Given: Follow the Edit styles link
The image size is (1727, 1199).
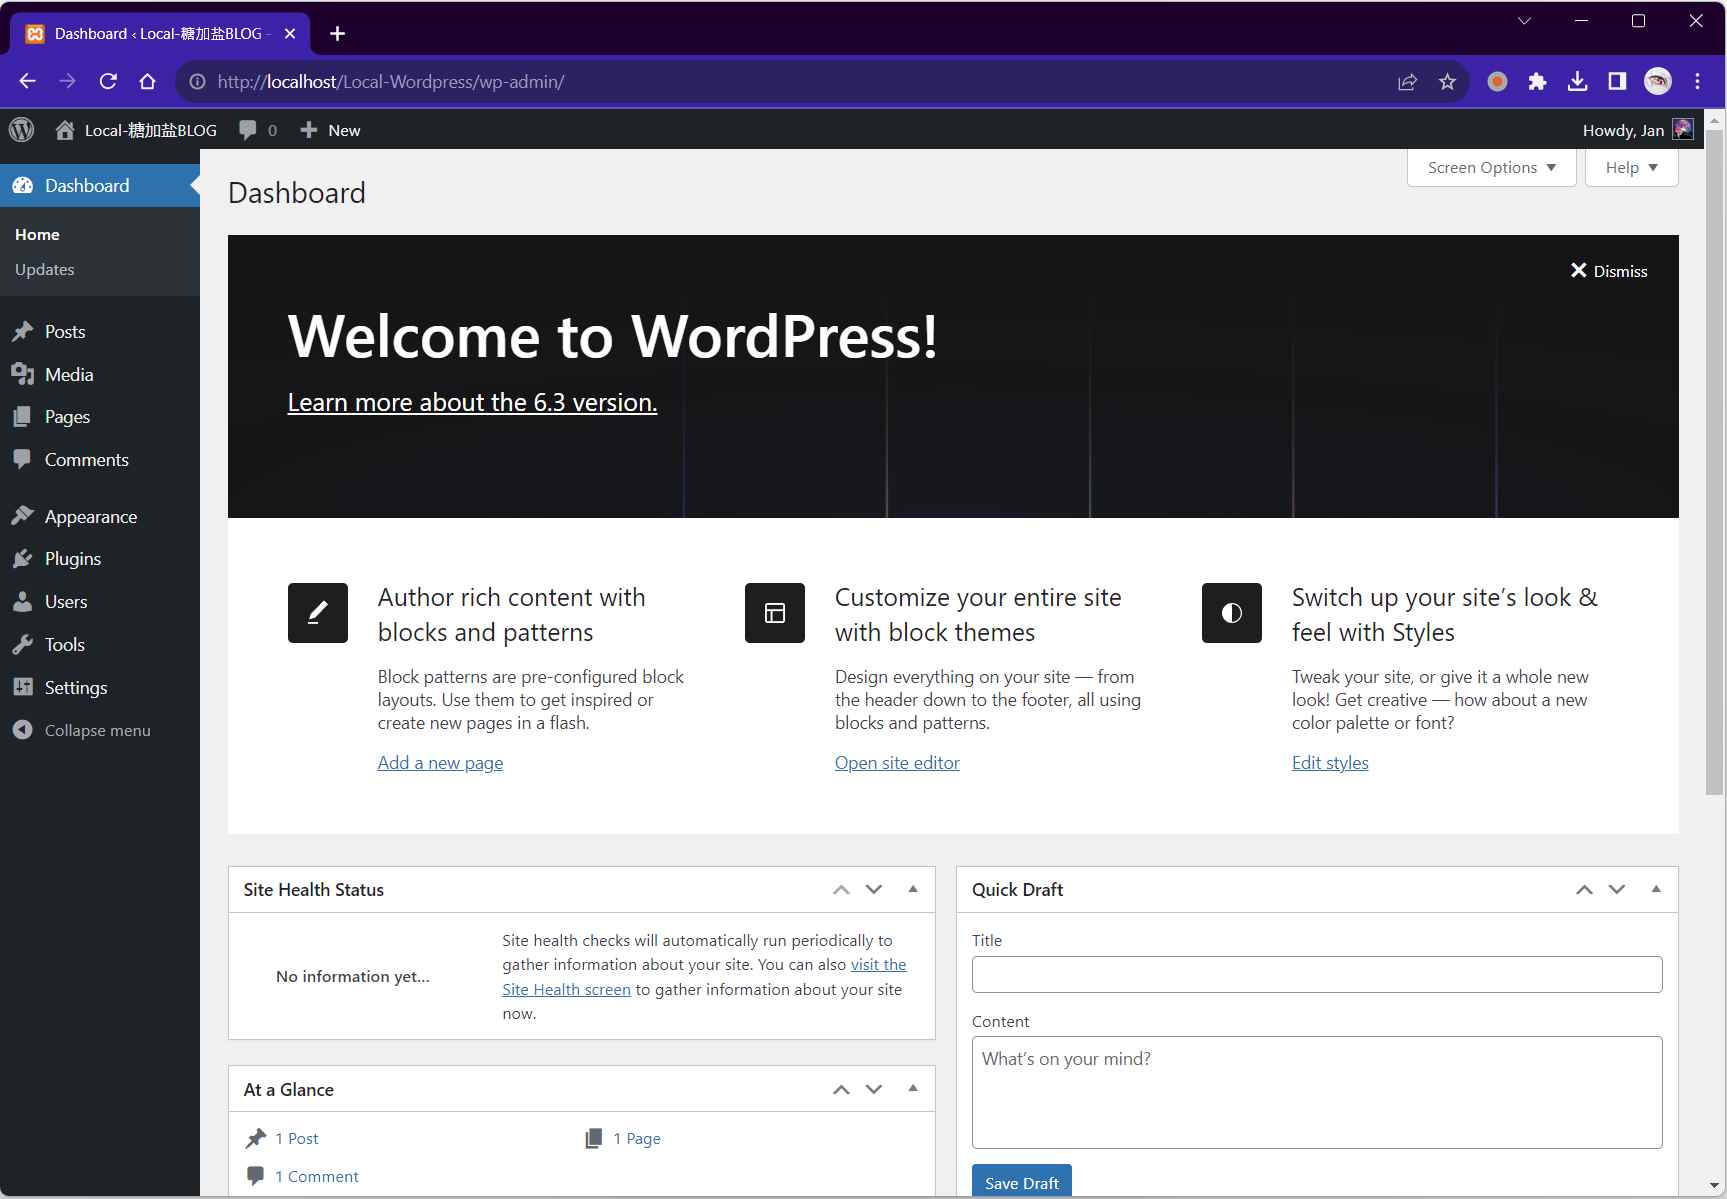Looking at the screenshot, I should [1330, 763].
